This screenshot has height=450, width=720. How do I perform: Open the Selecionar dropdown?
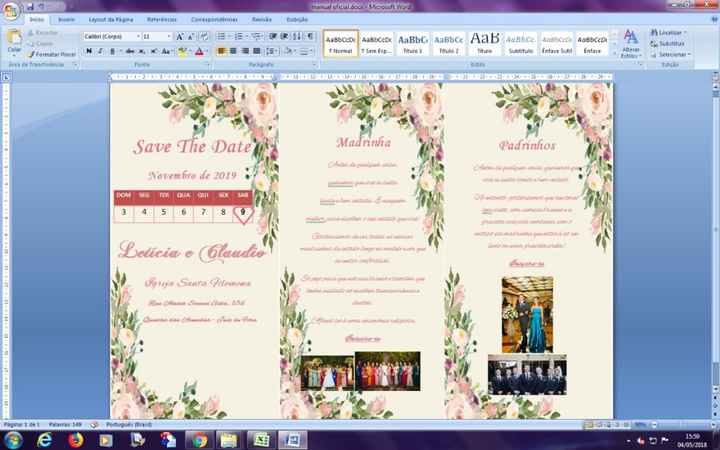point(671,54)
